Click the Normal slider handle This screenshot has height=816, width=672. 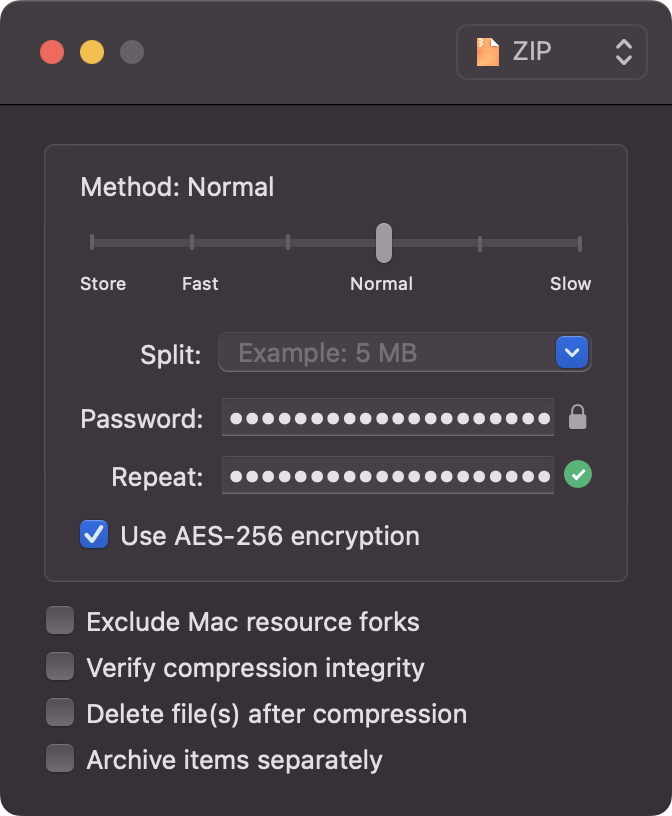pyautogui.click(x=383, y=242)
